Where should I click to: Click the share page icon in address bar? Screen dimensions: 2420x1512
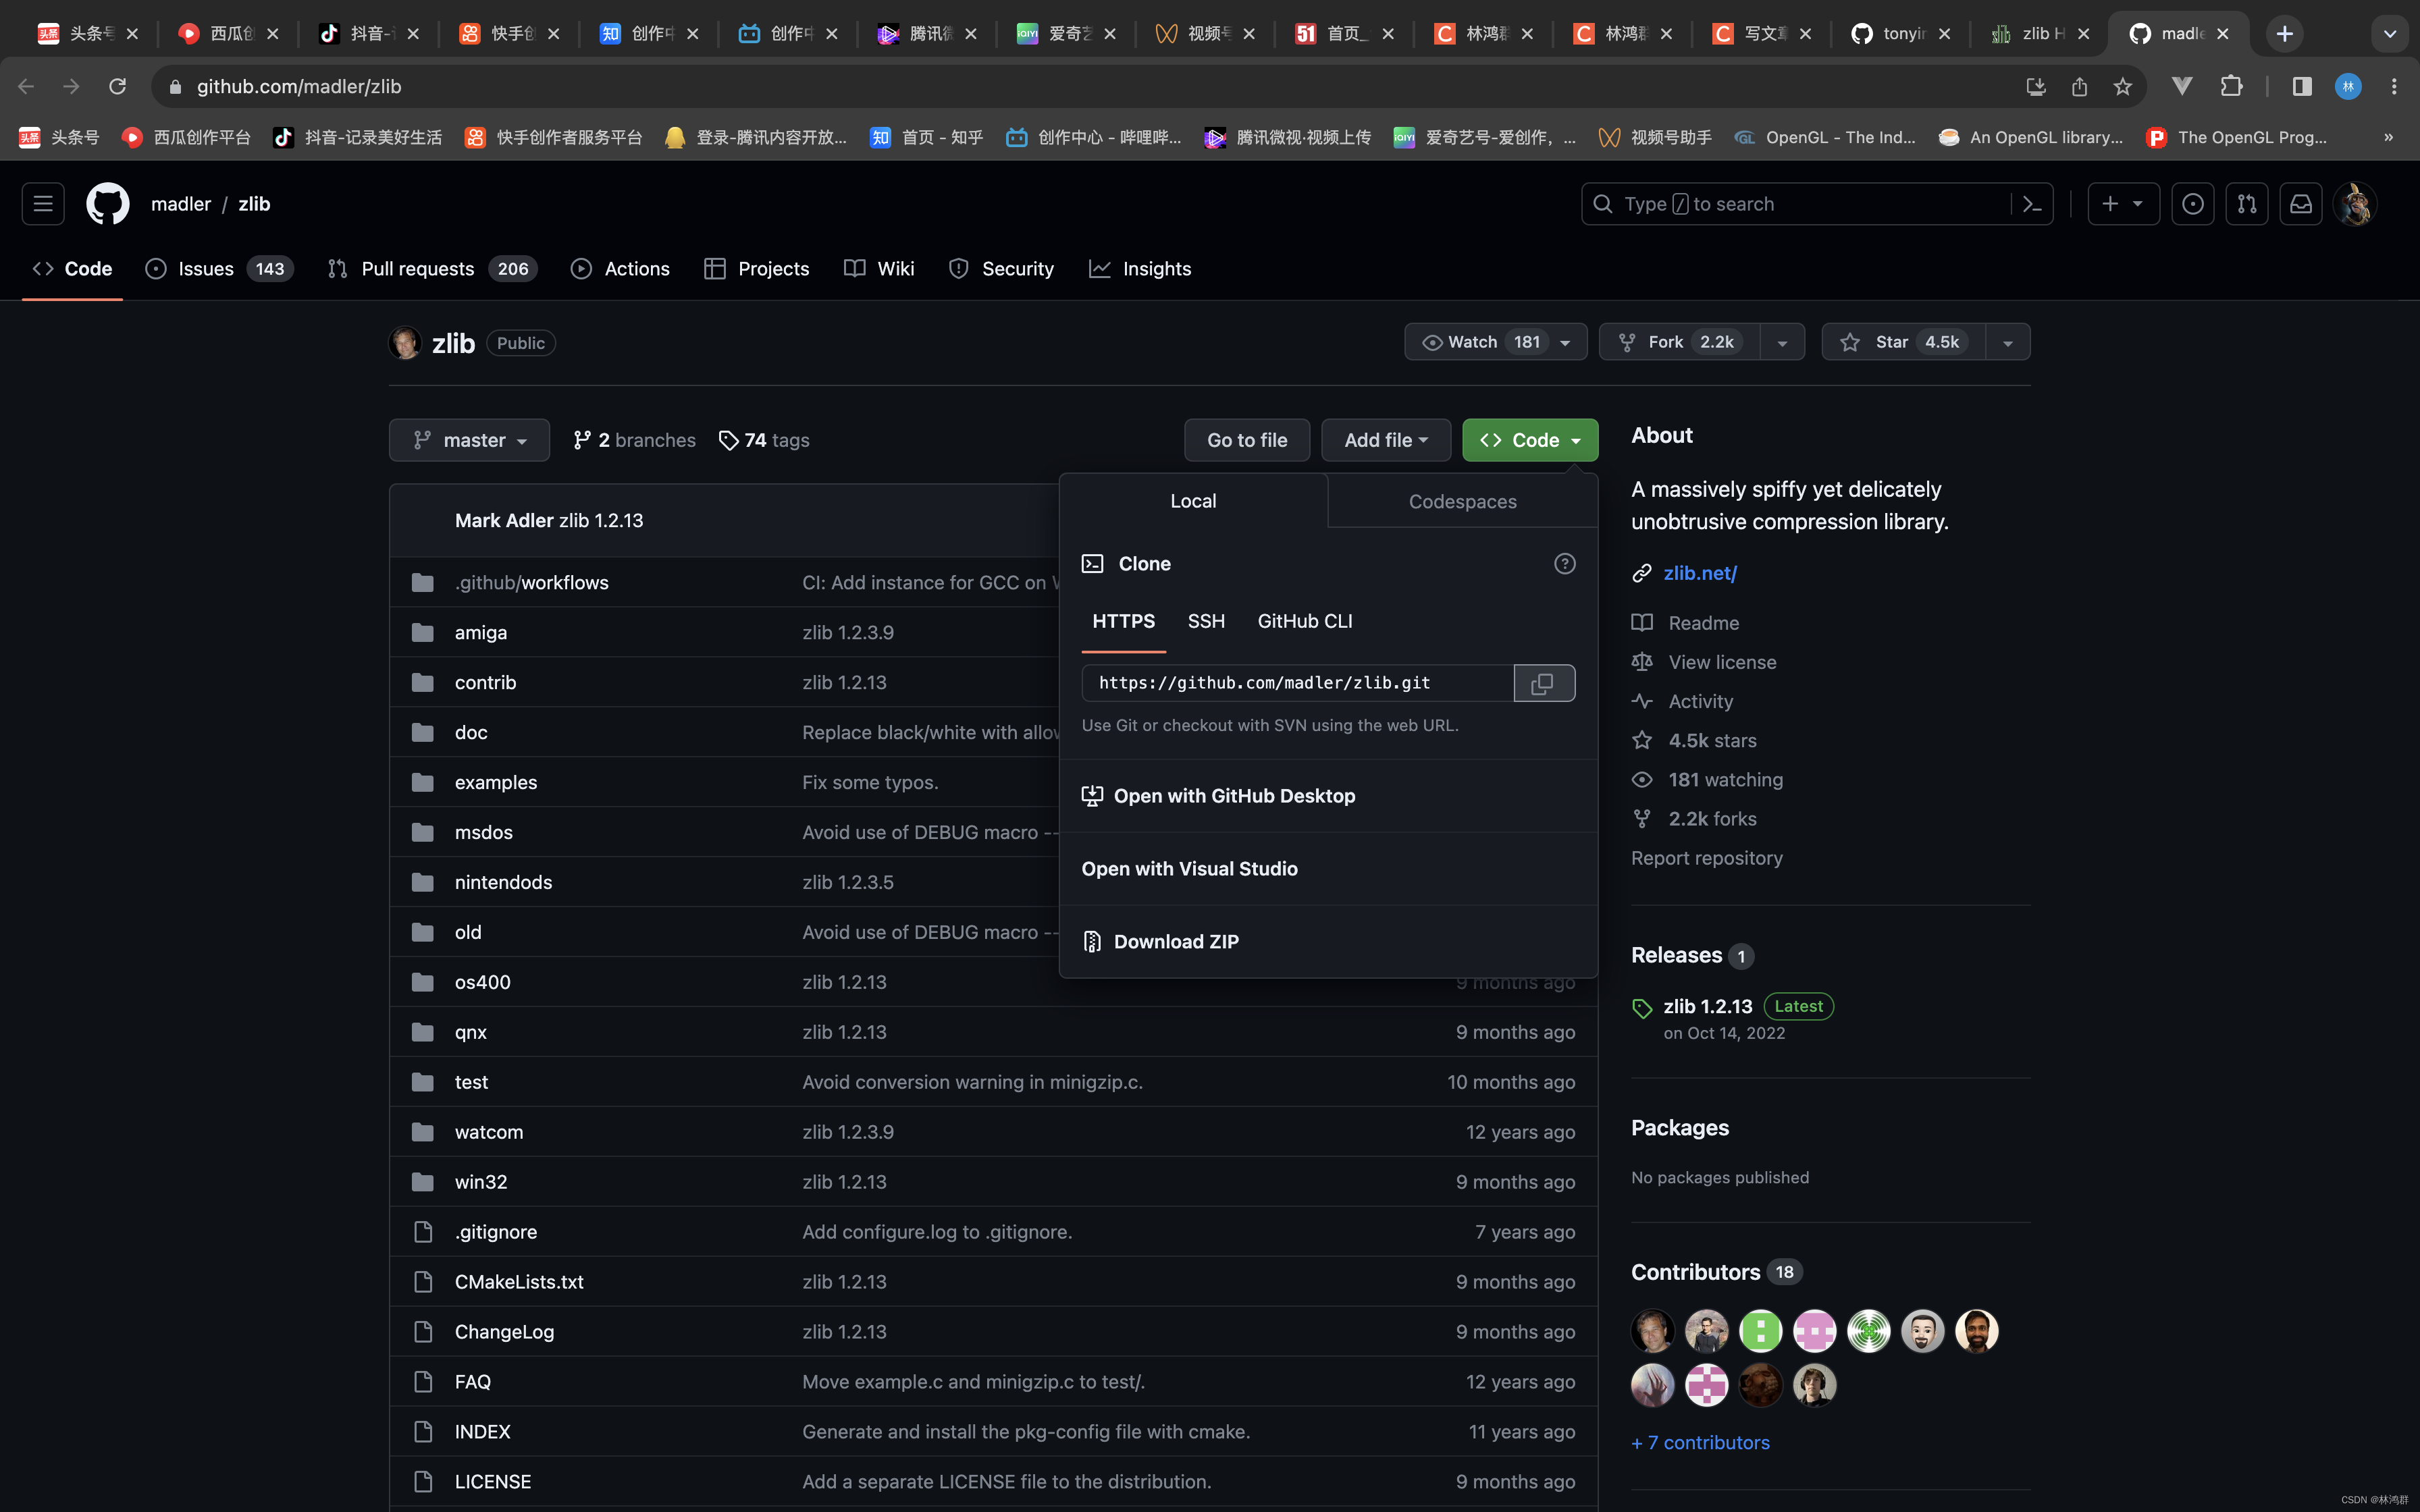point(2080,87)
